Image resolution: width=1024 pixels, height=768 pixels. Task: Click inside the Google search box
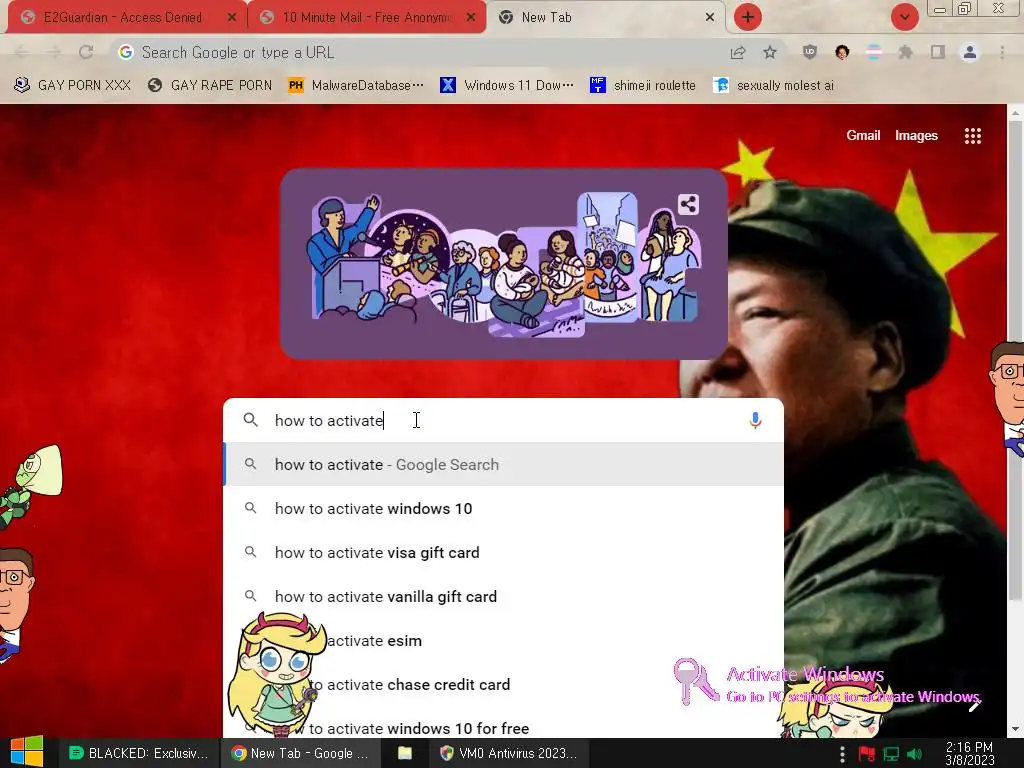503,420
